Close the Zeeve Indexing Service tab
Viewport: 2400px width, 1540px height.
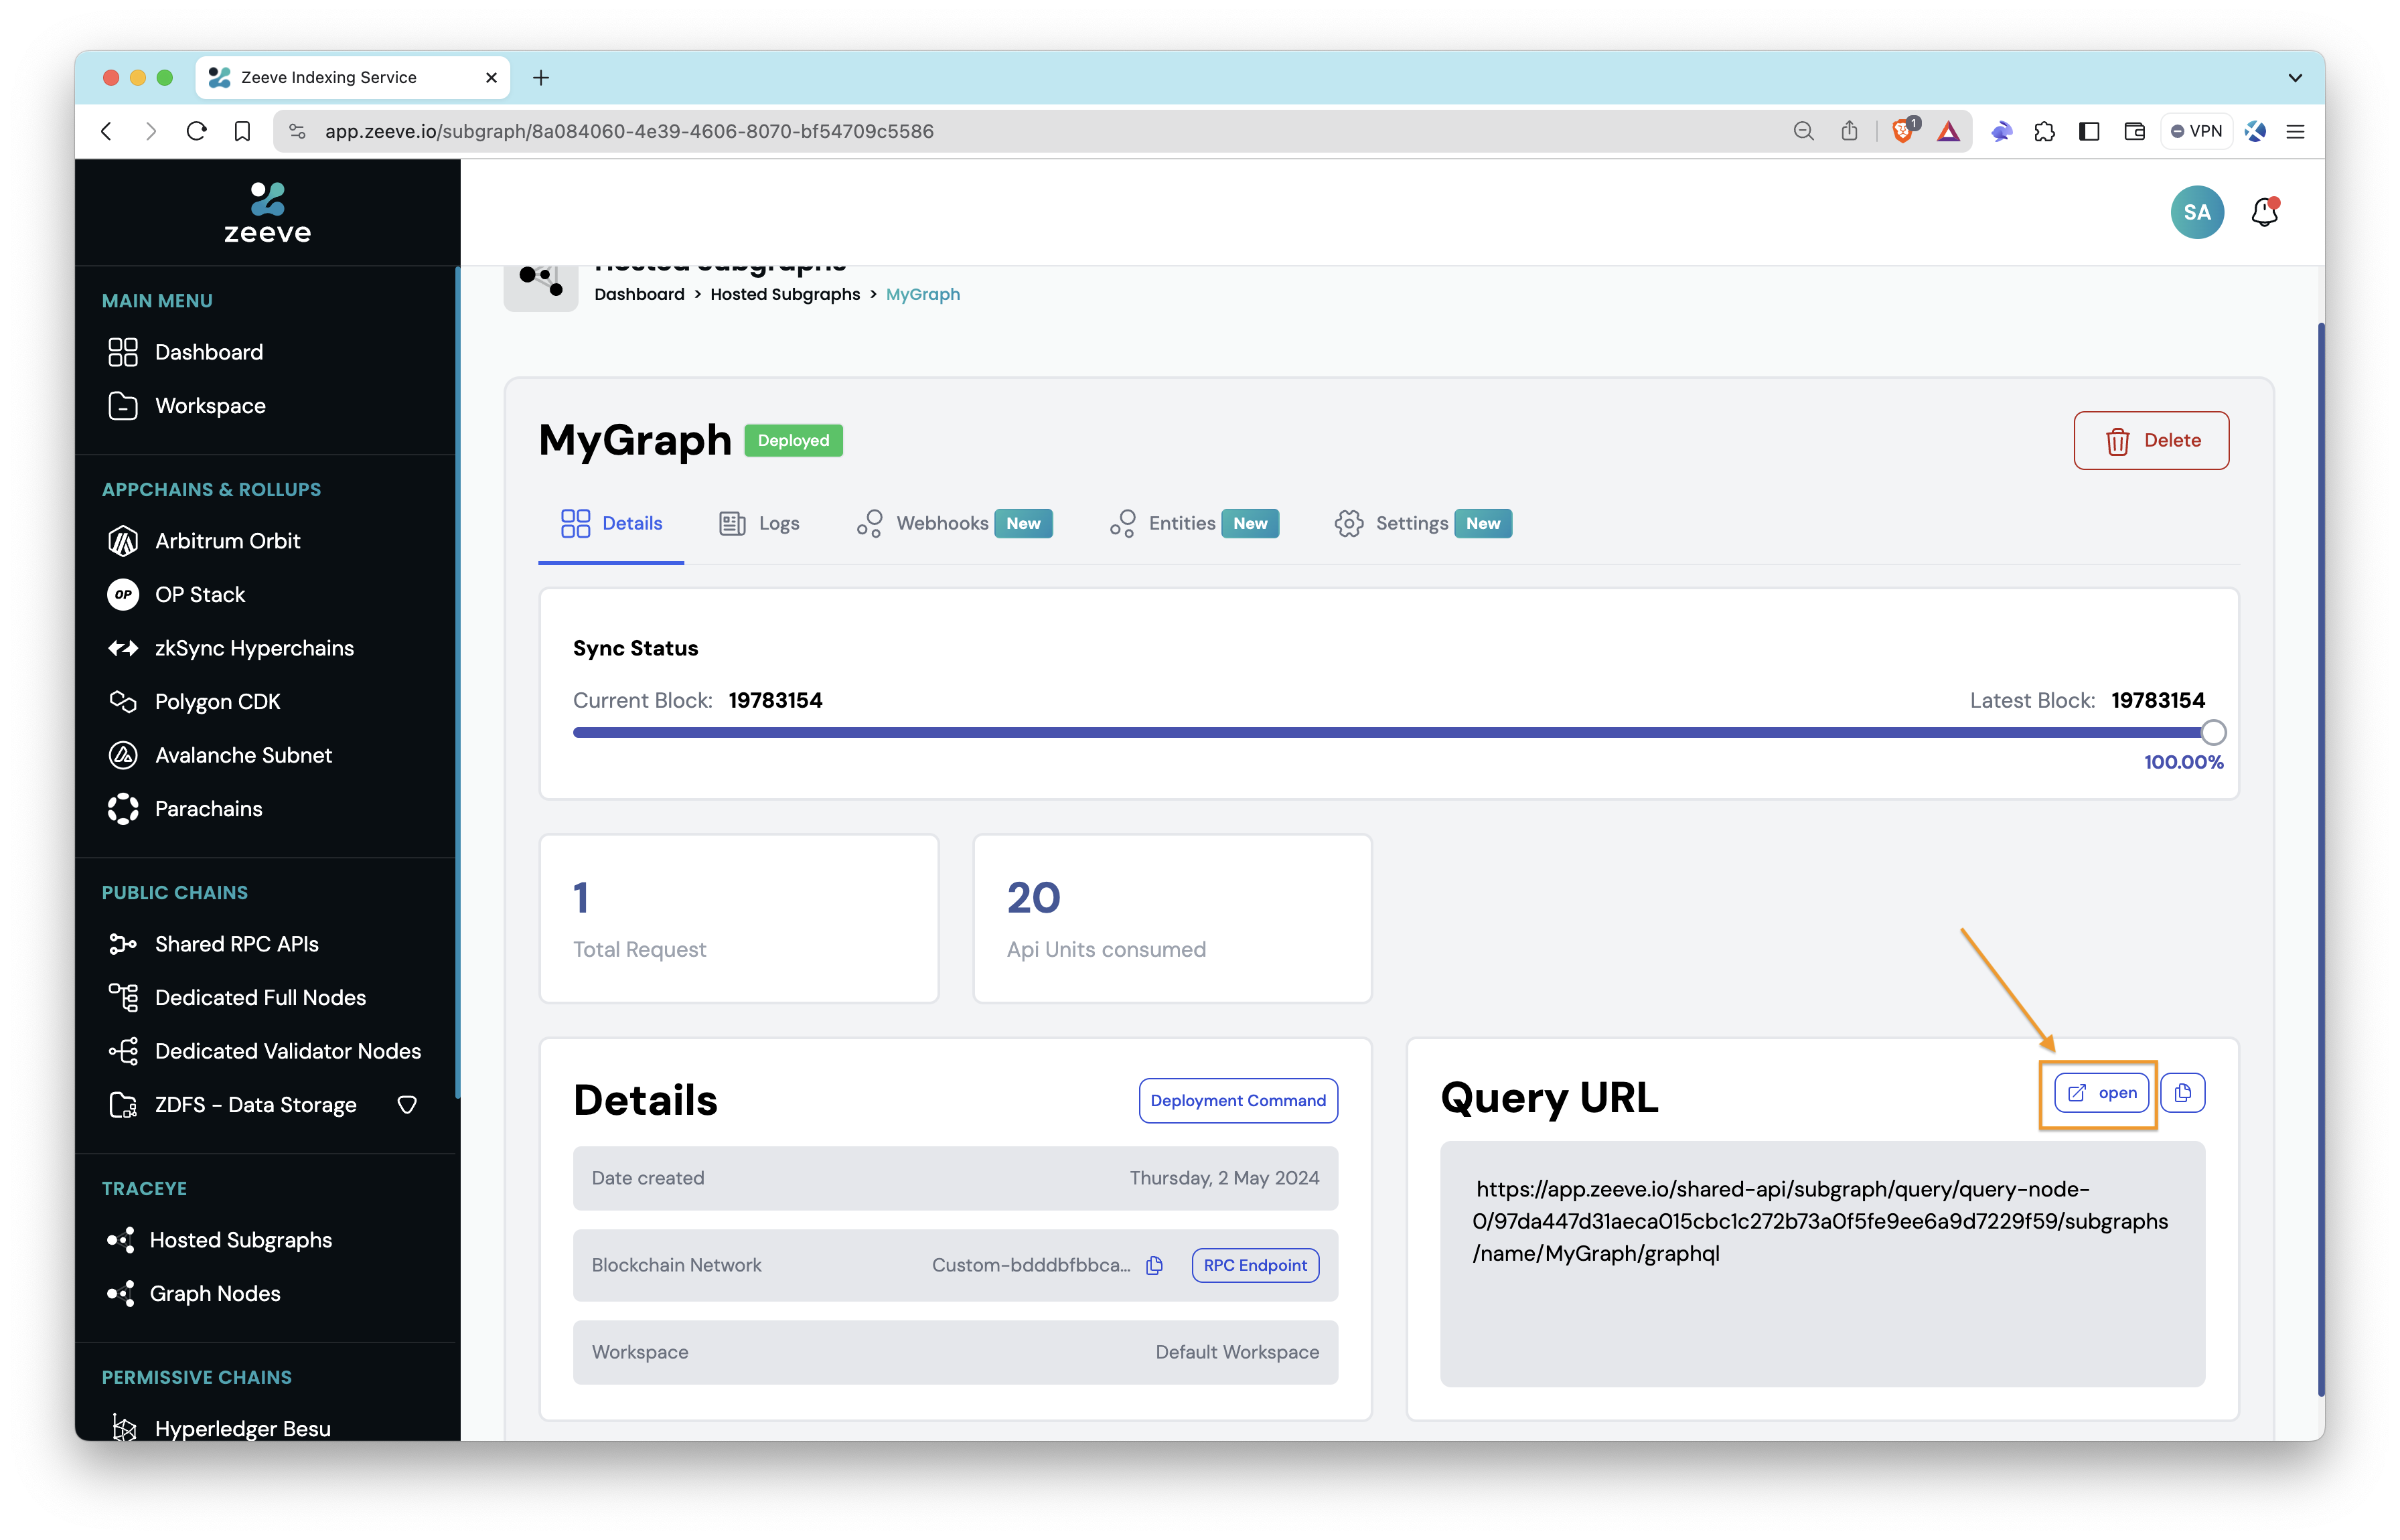491,77
